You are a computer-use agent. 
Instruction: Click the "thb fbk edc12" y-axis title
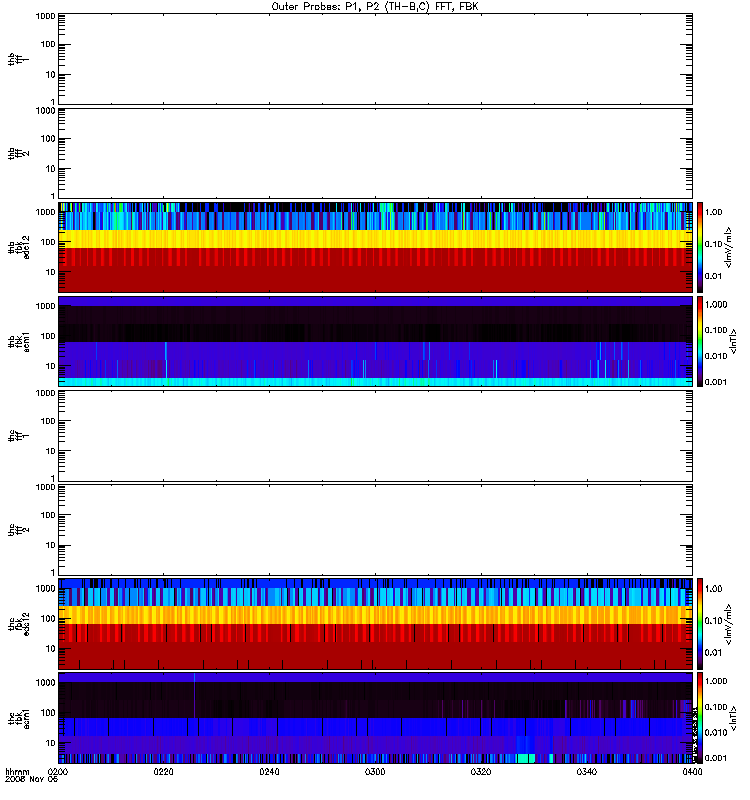click(19, 247)
